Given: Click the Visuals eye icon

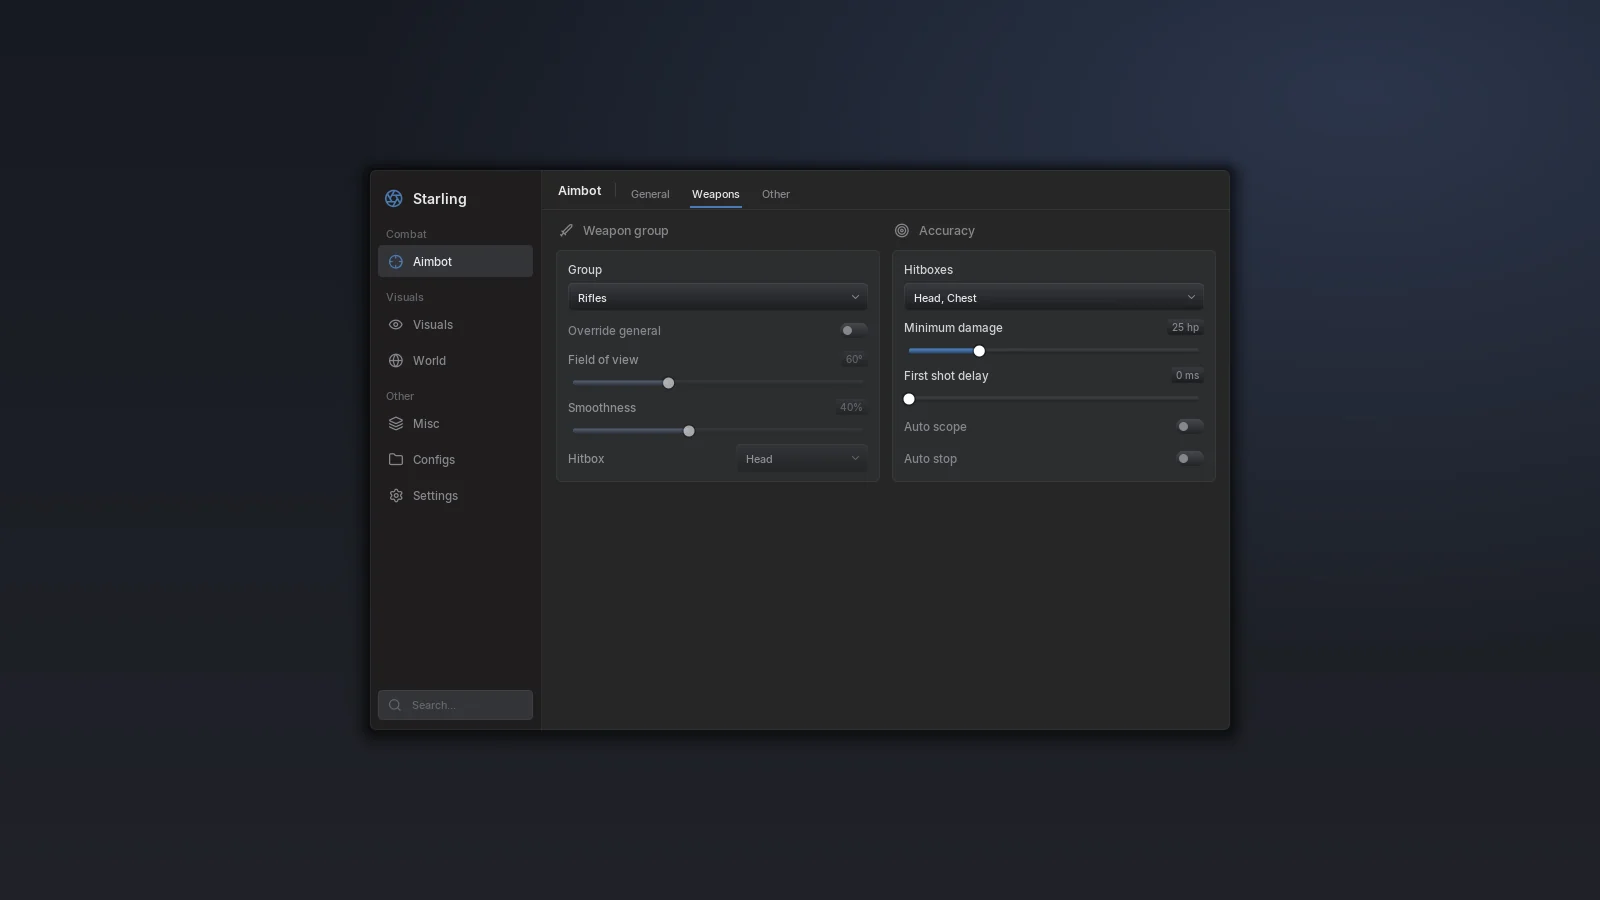Looking at the screenshot, I should coord(396,325).
